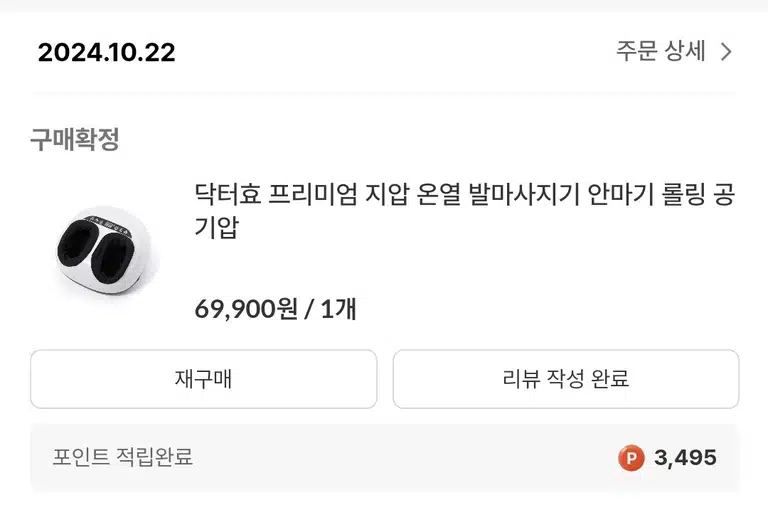Open the foot massager product thumbnail
The width and height of the screenshot is (768, 520).
[x=106, y=252]
